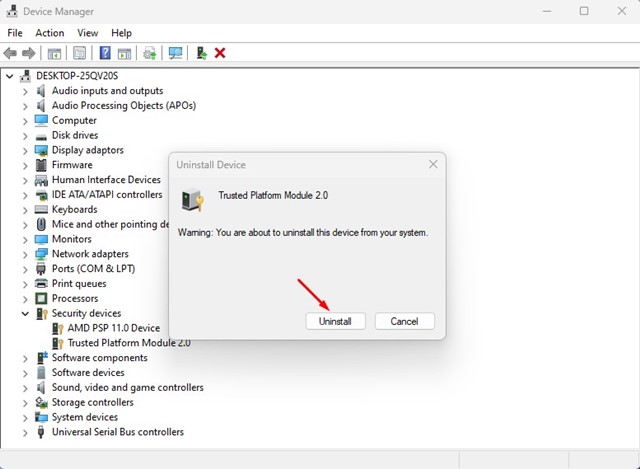Click Scan for hardware changes monitor icon
Viewport: 640px width, 469px height.
pos(176,53)
